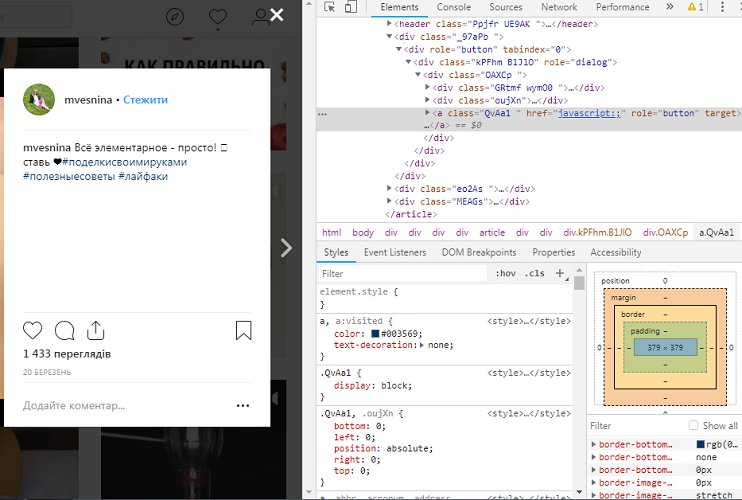Image resolution: width=742 pixels, height=500 pixels.
Task: Open hashtag #полезныесоветы
Action: point(69,176)
